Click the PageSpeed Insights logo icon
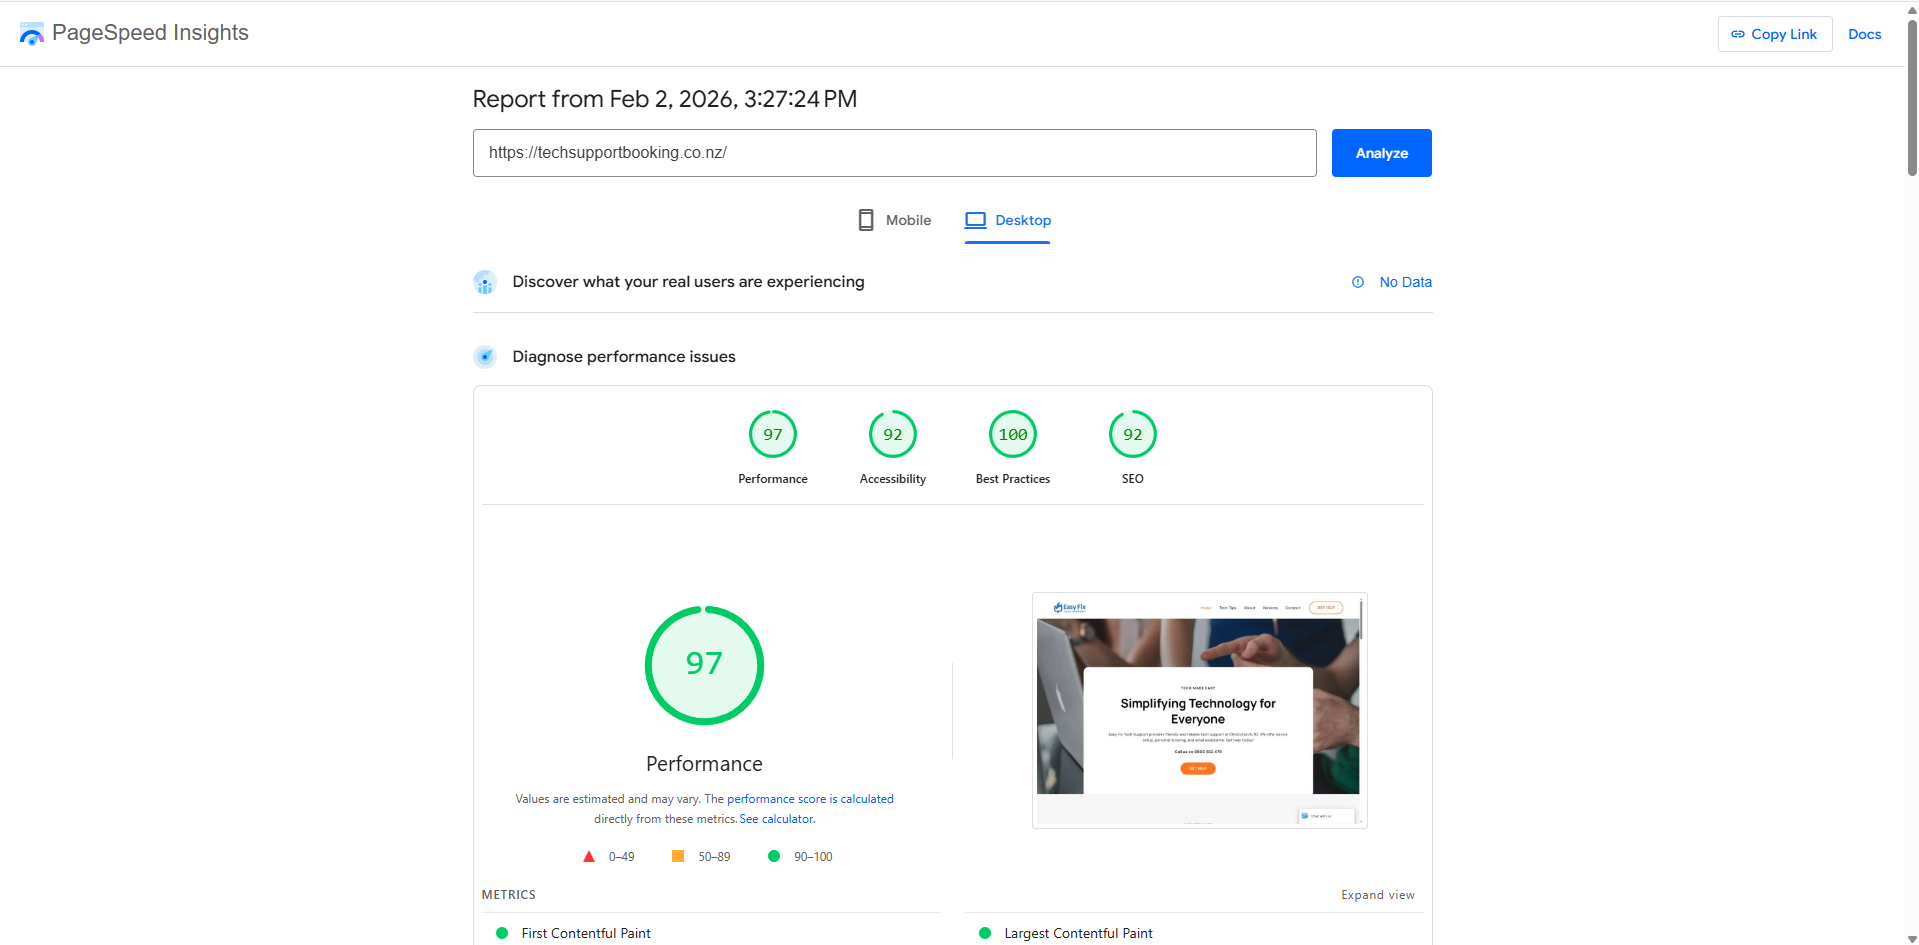Viewport: 1919px width, 945px height. tap(32, 34)
